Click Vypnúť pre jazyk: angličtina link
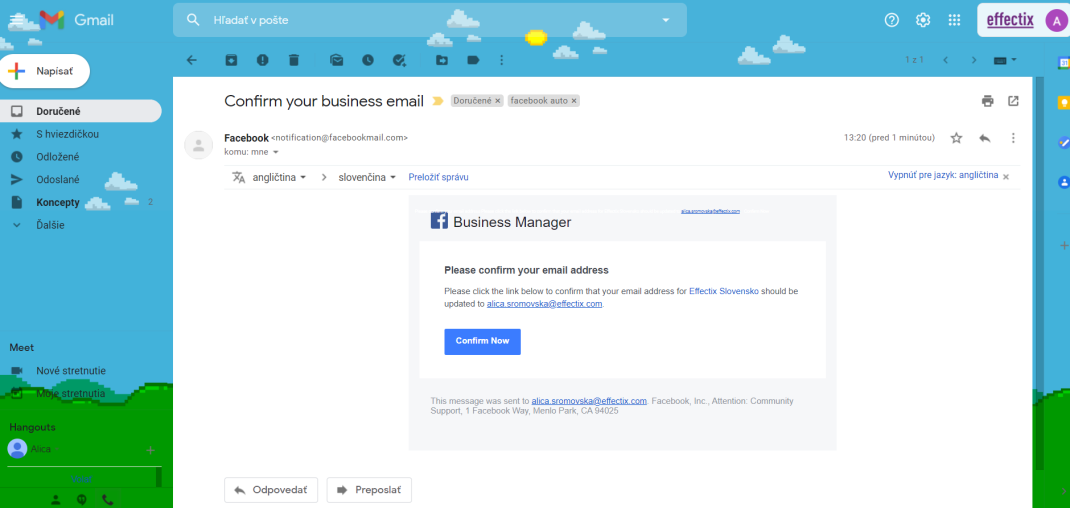 (x=943, y=175)
